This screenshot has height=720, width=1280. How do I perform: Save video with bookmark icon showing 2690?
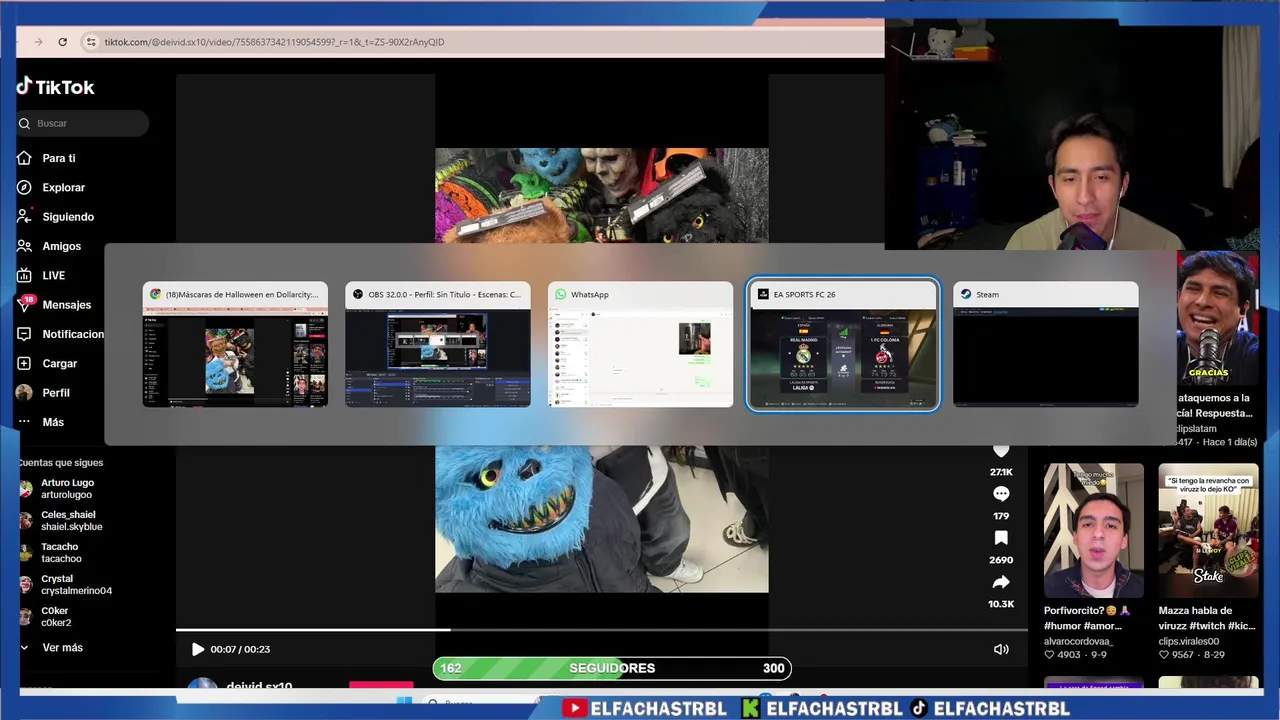(x=1001, y=538)
